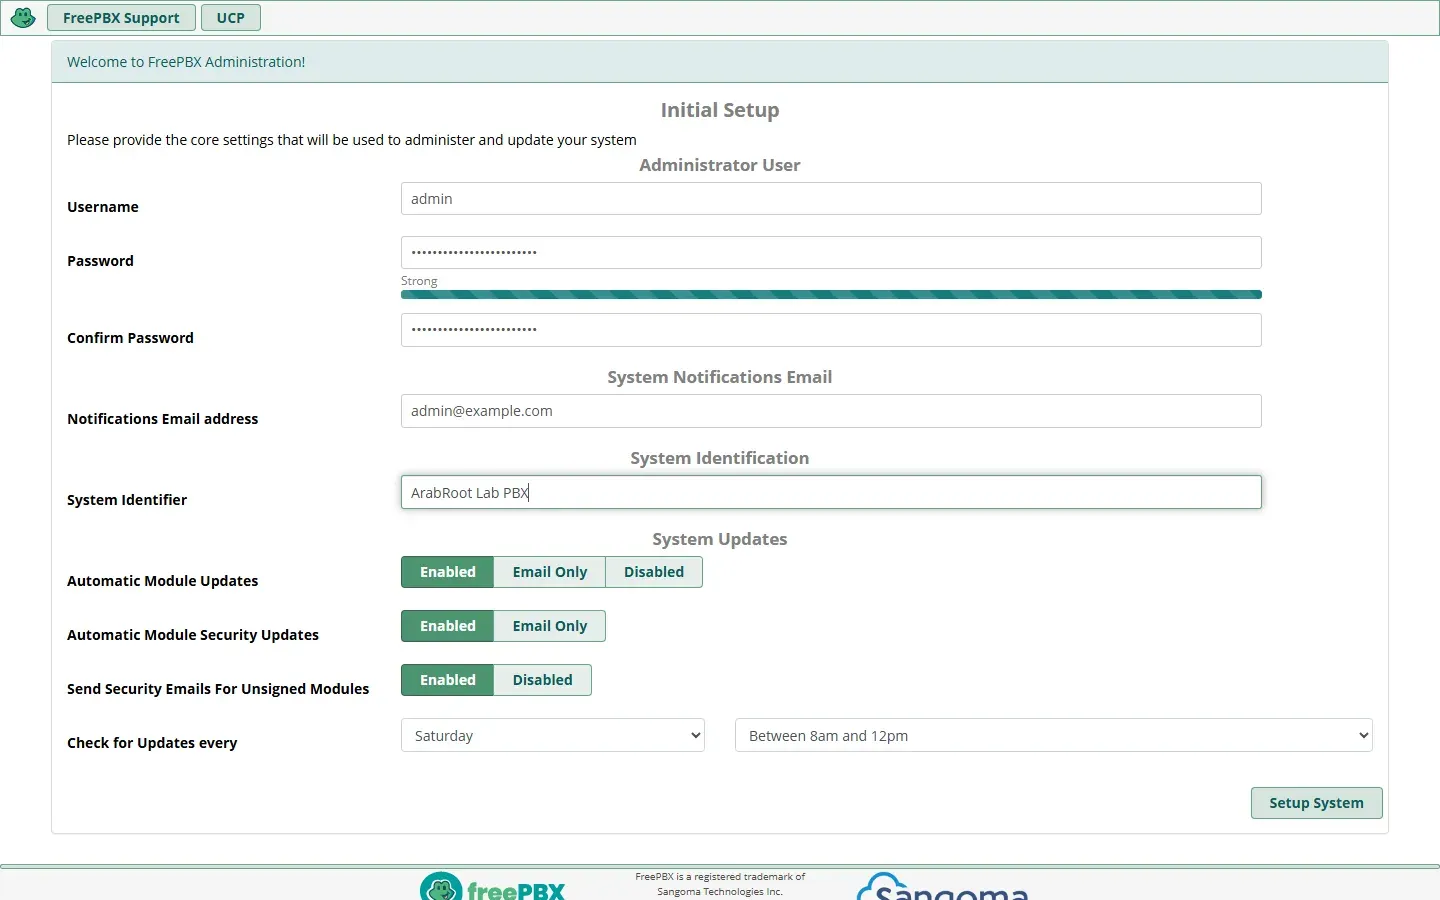Open the UCP menu item
1440x900 pixels.
(231, 18)
